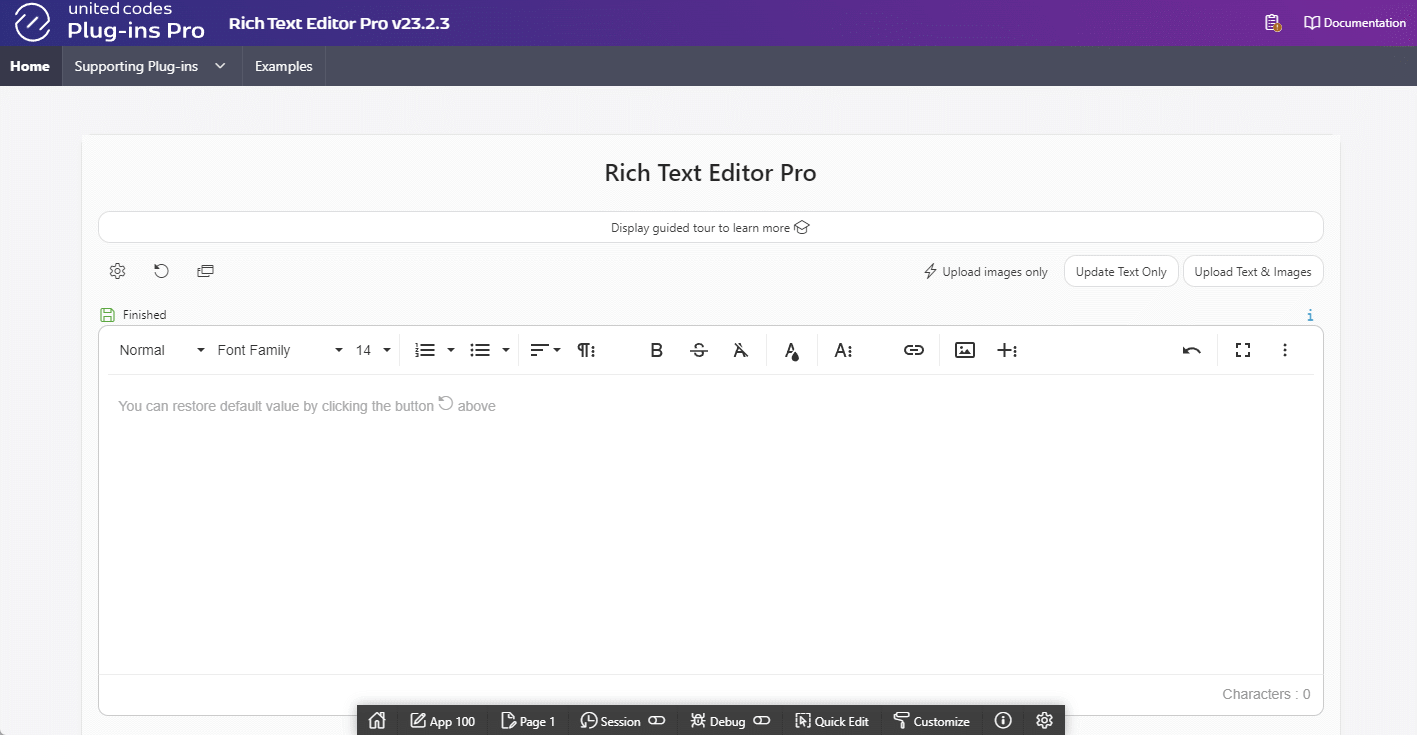Open Customize in the developer toolbar

(931, 721)
